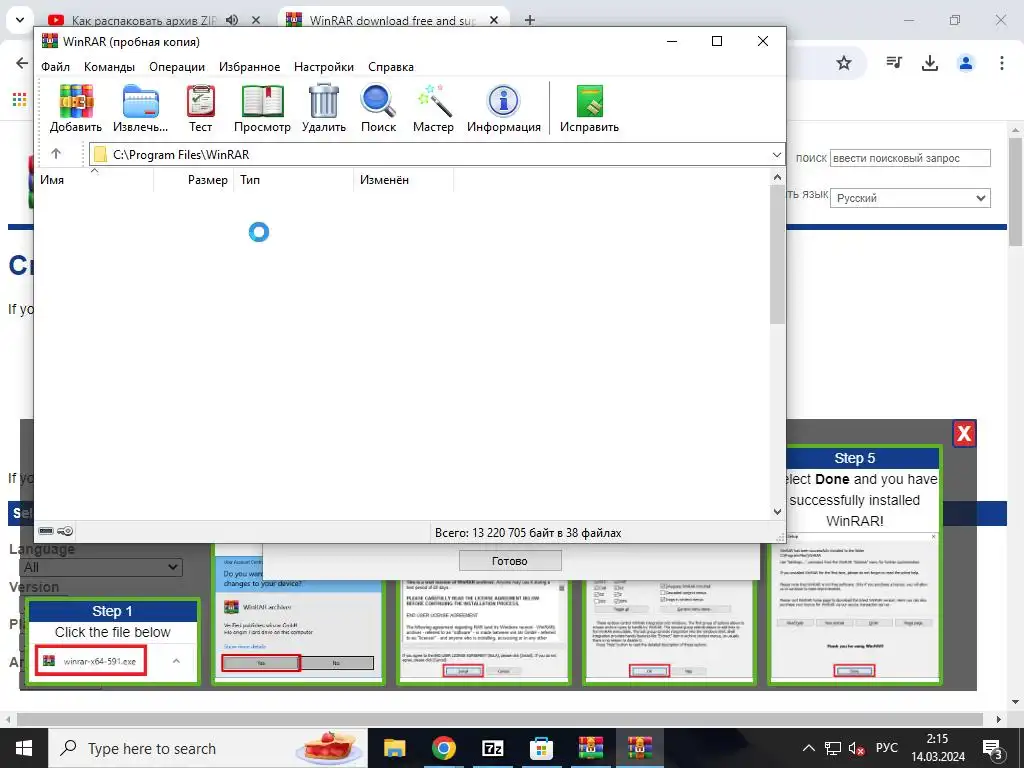Screen dimensions: 1024x768
Task: Open the Справка menu
Action: coord(391,67)
